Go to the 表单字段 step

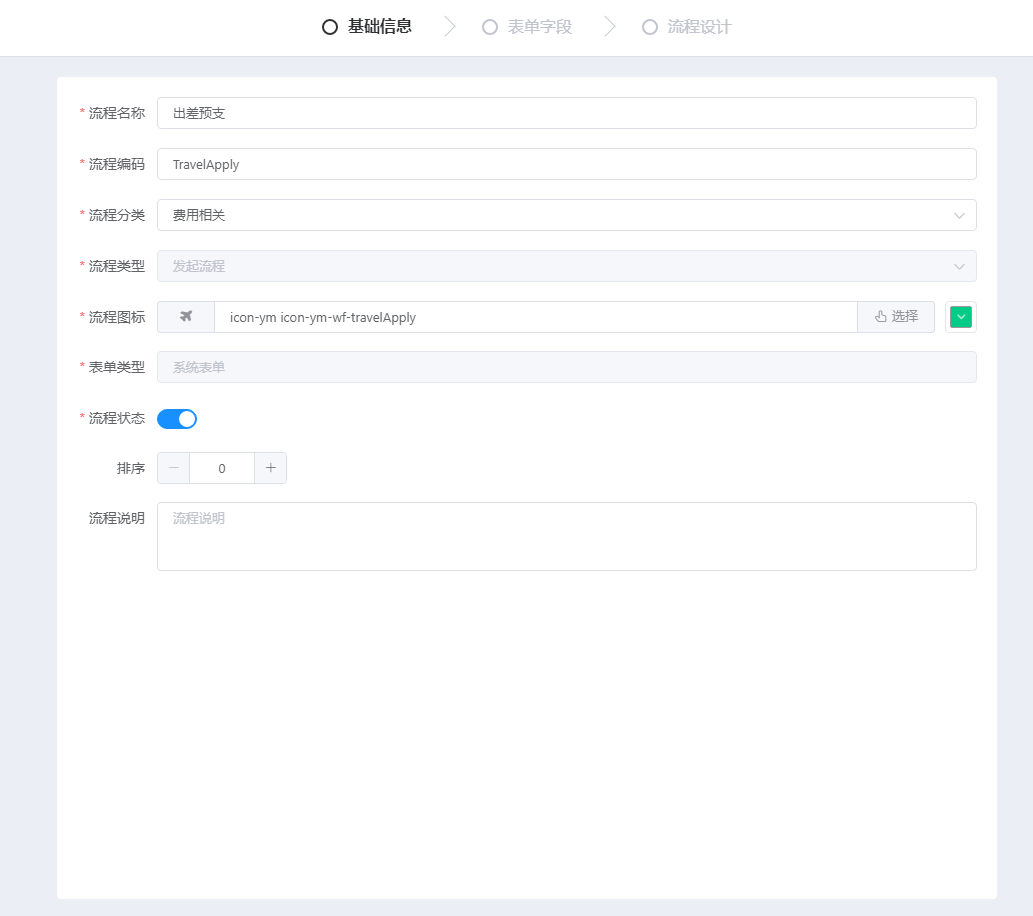tap(527, 27)
